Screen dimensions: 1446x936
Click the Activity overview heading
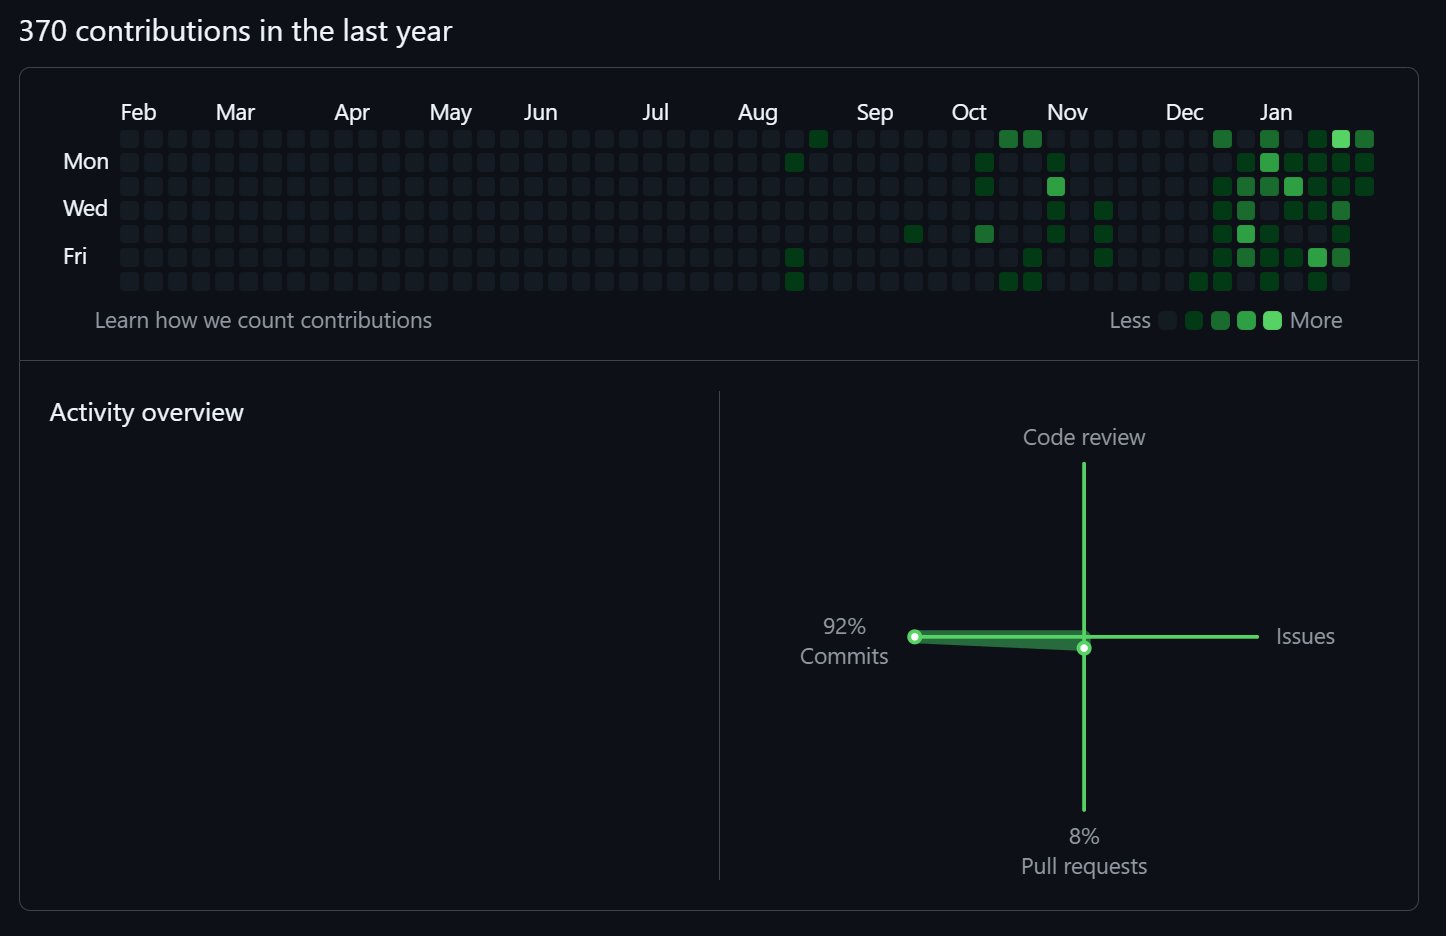pos(147,412)
